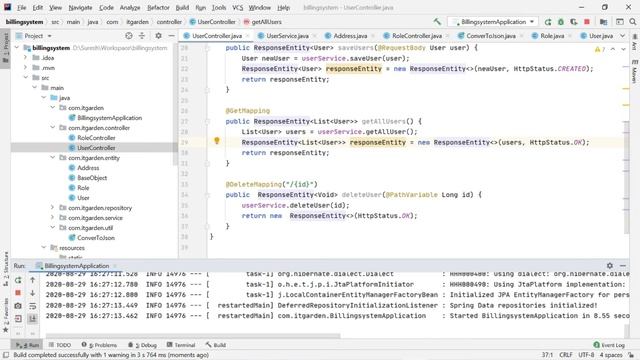The width and height of the screenshot is (640, 360).
Task: Open the Navigate menu
Action: pos(80,7)
